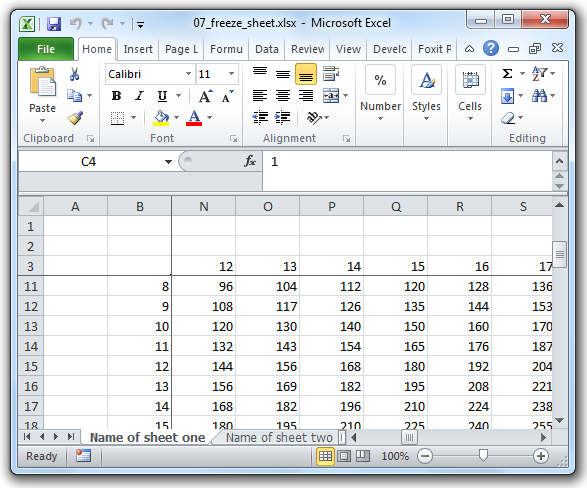Click the Insert Function fx icon

250,161
